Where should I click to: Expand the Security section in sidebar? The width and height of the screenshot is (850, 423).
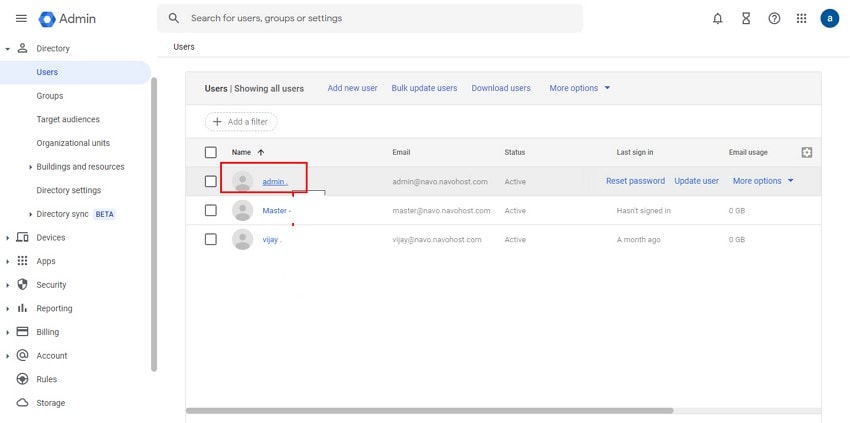[x=9, y=285]
